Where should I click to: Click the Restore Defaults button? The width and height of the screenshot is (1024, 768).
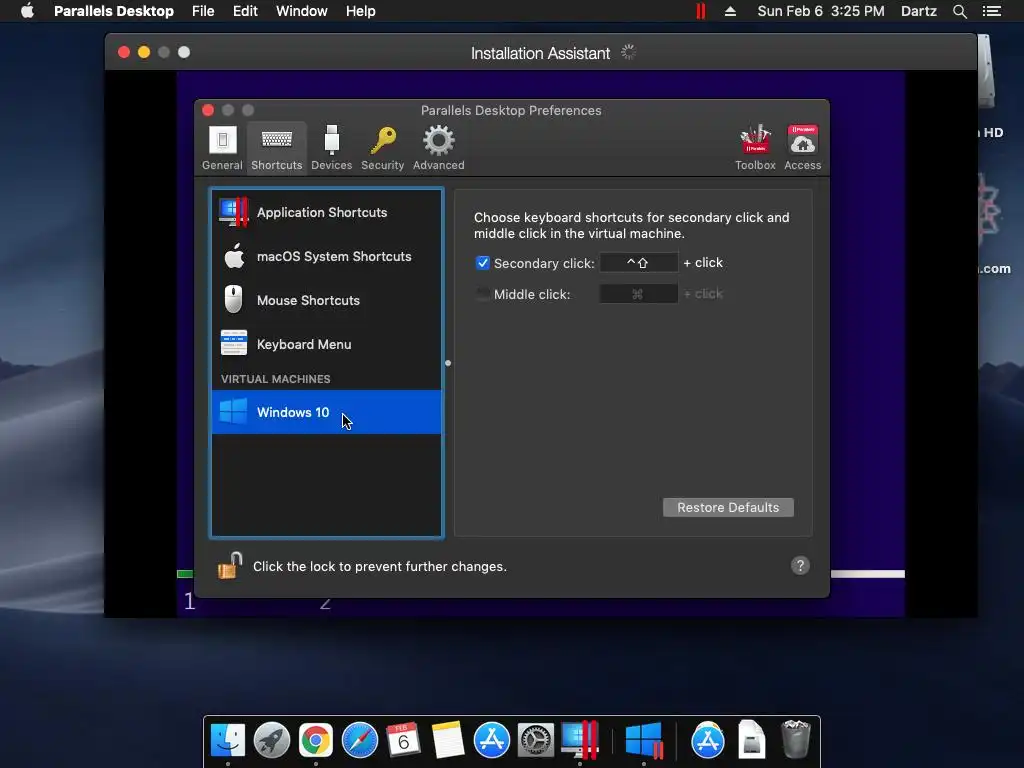728,507
